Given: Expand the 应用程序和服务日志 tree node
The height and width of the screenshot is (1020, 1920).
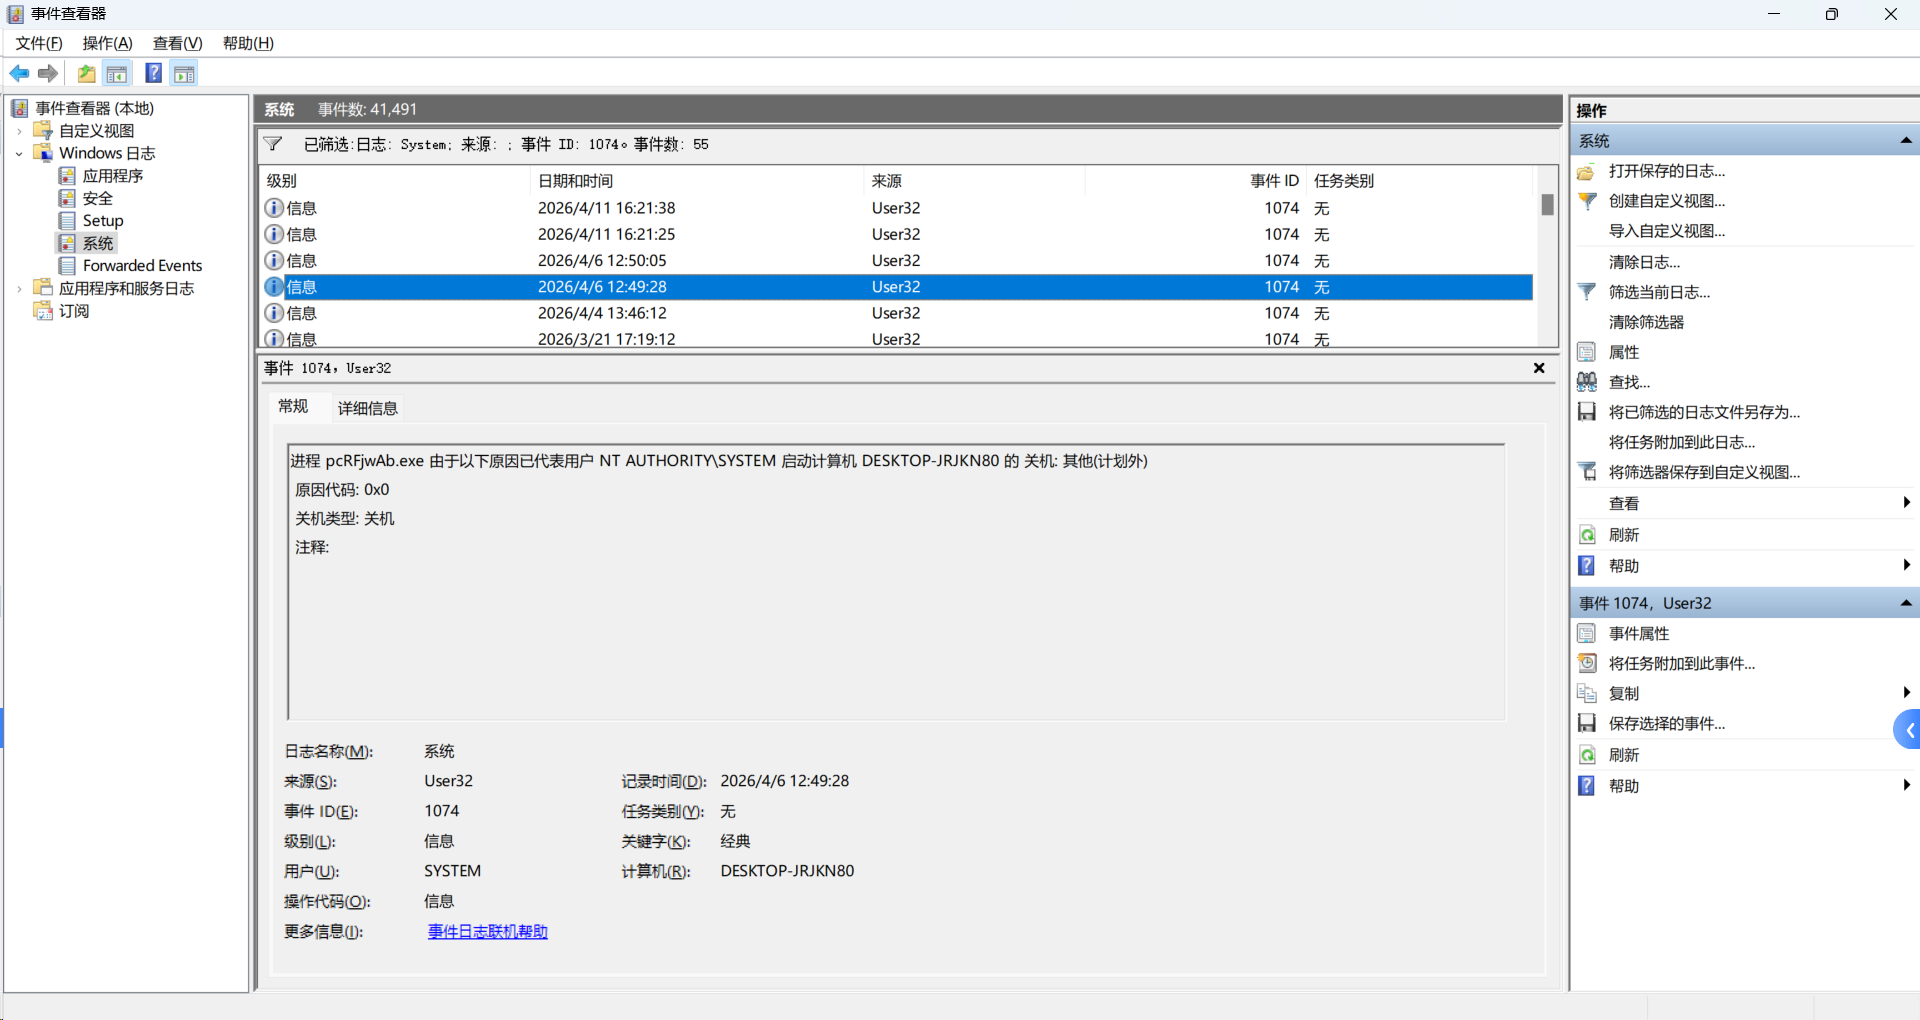Looking at the screenshot, I should [x=19, y=289].
